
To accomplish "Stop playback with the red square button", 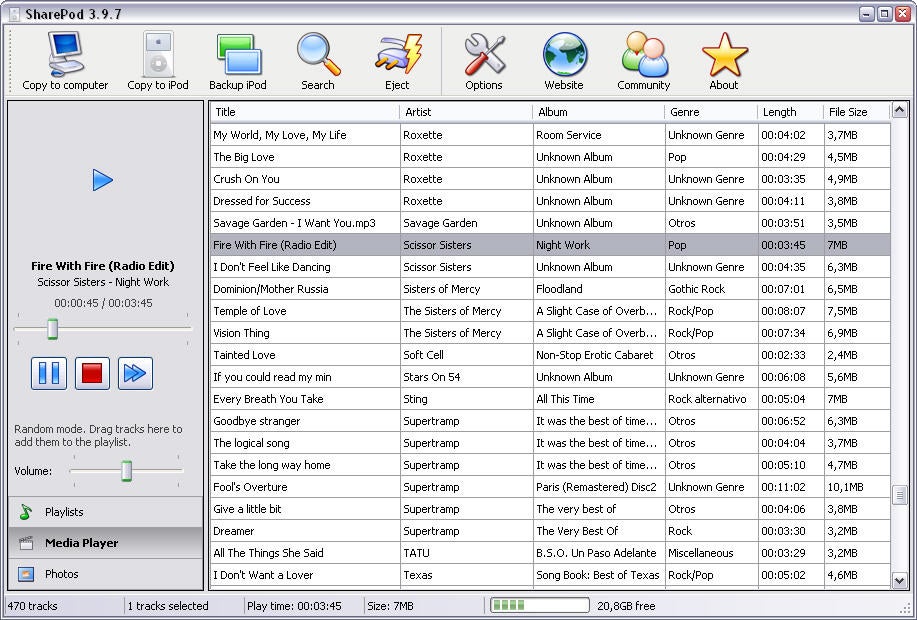I will [x=92, y=373].
